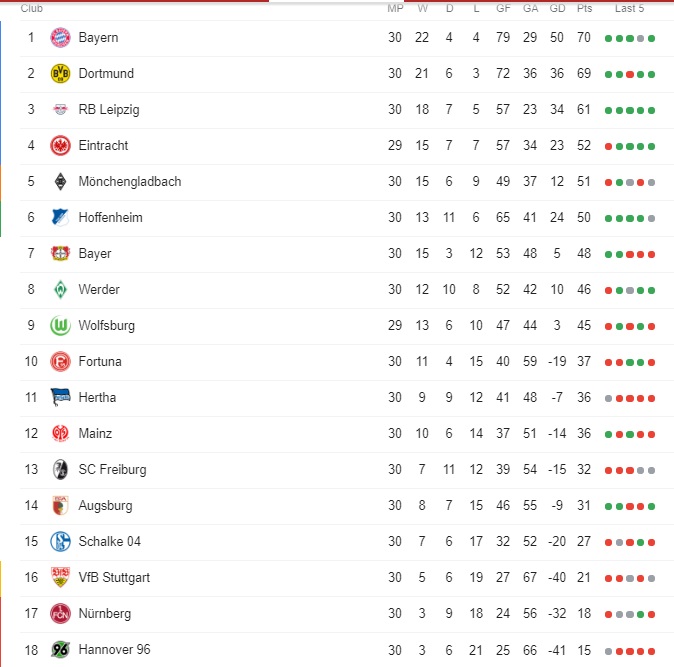
Task: Open the Fortuna team link
Action: click(100, 361)
